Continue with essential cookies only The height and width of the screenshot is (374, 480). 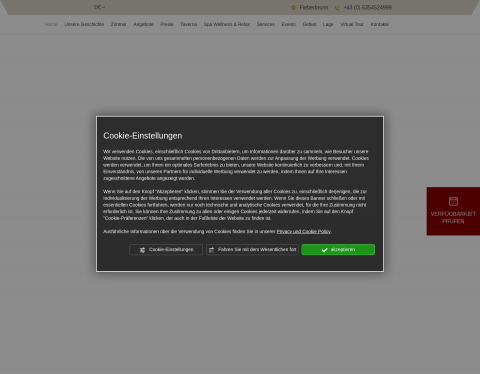coord(252,250)
